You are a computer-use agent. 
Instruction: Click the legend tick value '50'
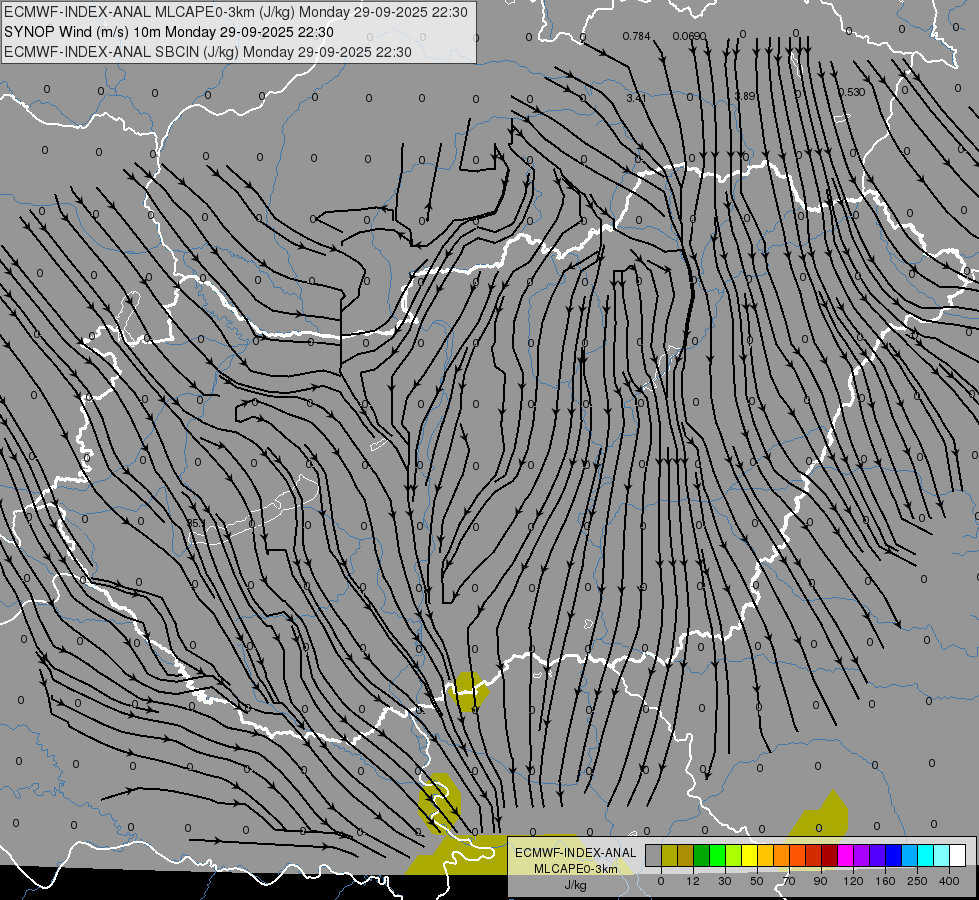[757, 881]
